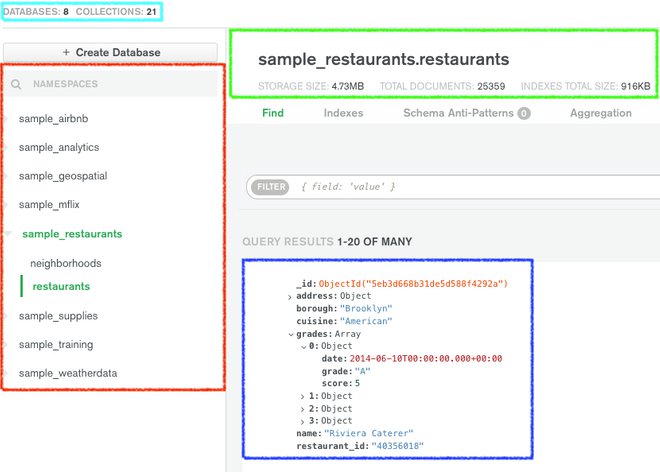Collapse the grades Array field

point(290,334)
